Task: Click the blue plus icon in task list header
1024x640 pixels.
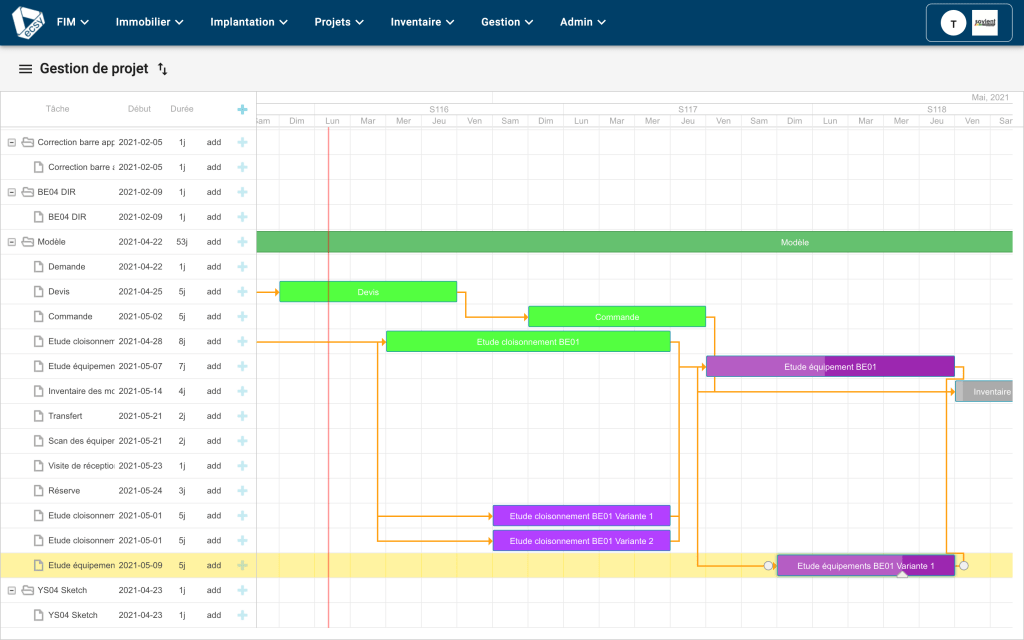Action: click(x=242, y=109)
